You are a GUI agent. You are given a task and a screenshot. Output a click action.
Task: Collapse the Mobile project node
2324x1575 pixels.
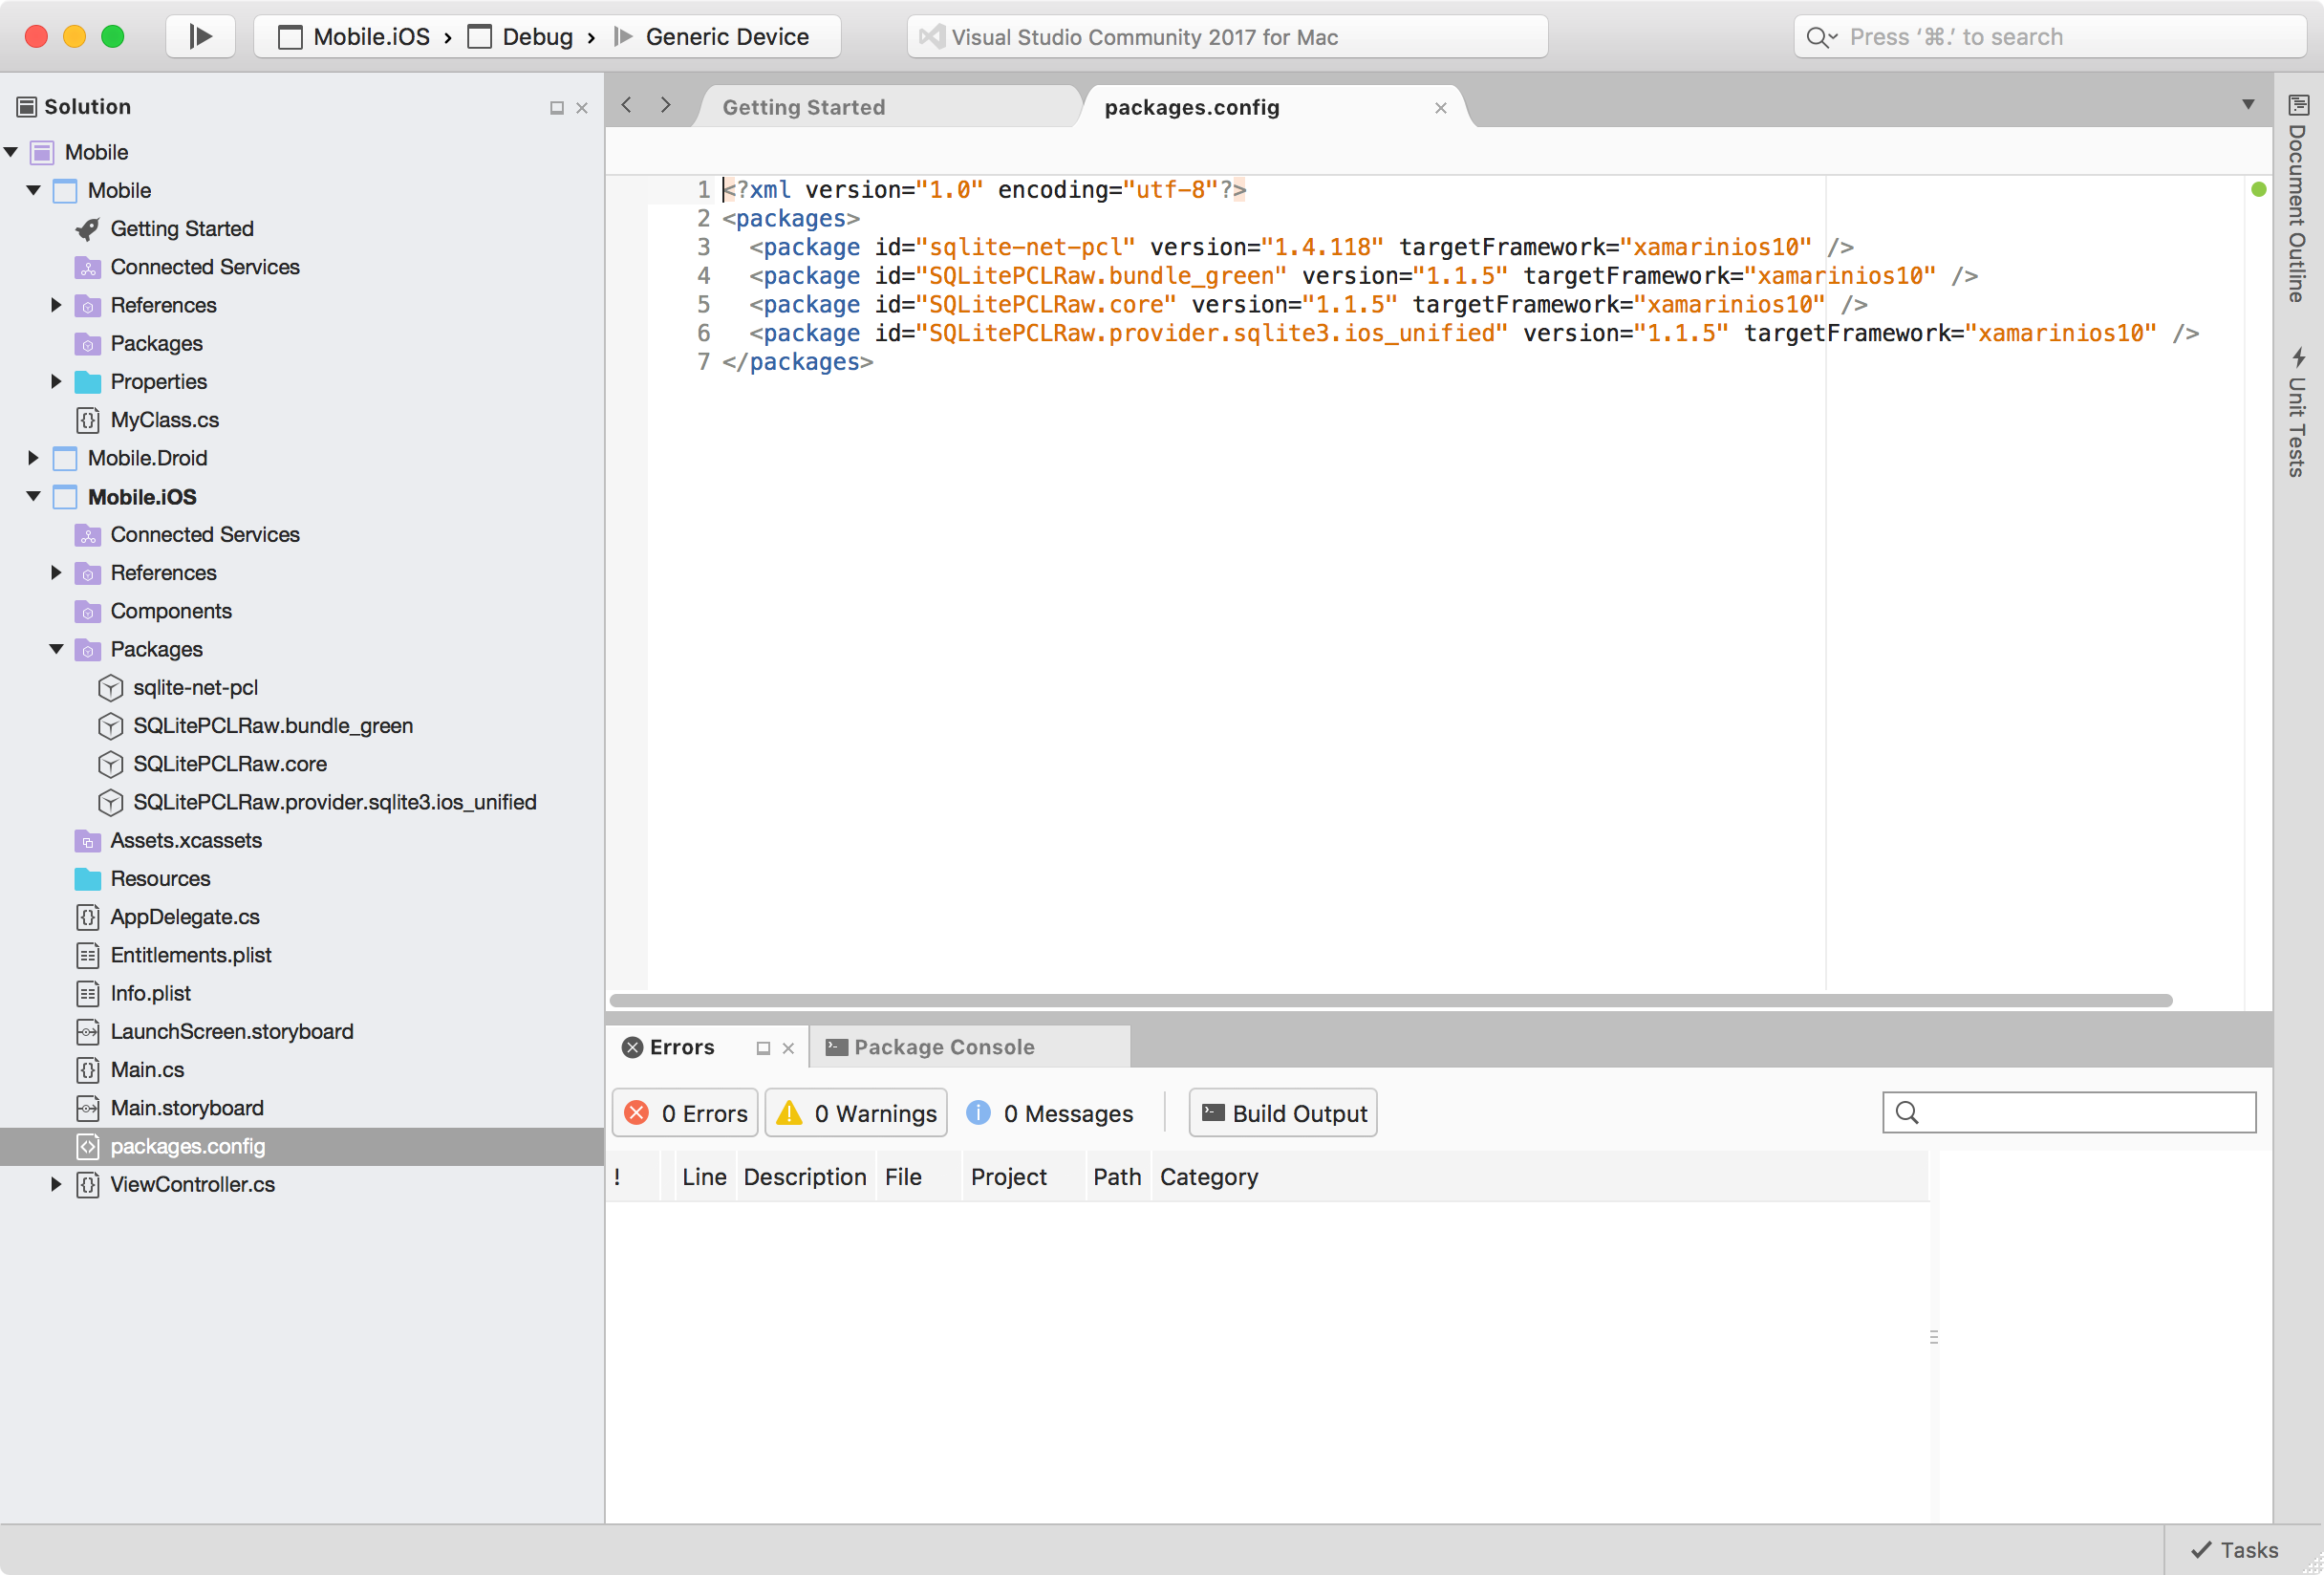pos(34,191)
